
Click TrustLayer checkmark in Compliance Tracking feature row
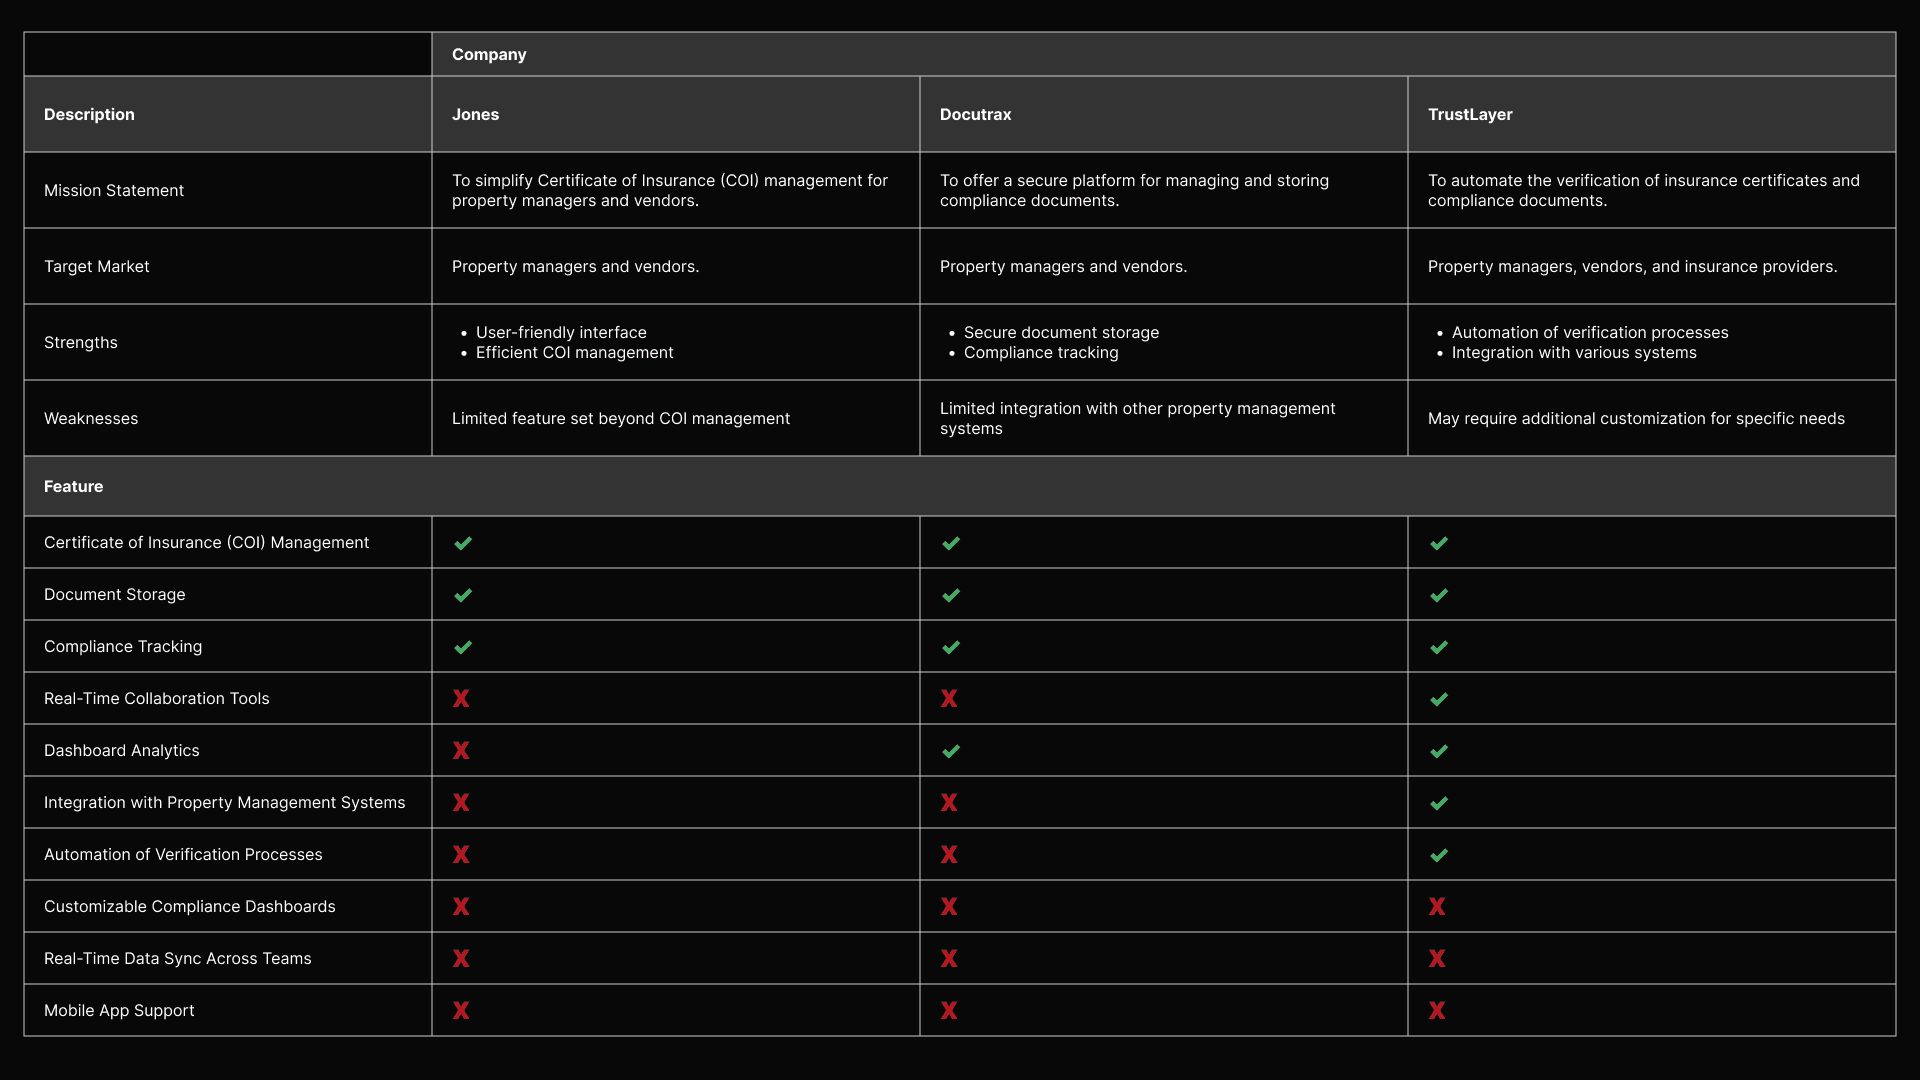tap(1439, 647)
